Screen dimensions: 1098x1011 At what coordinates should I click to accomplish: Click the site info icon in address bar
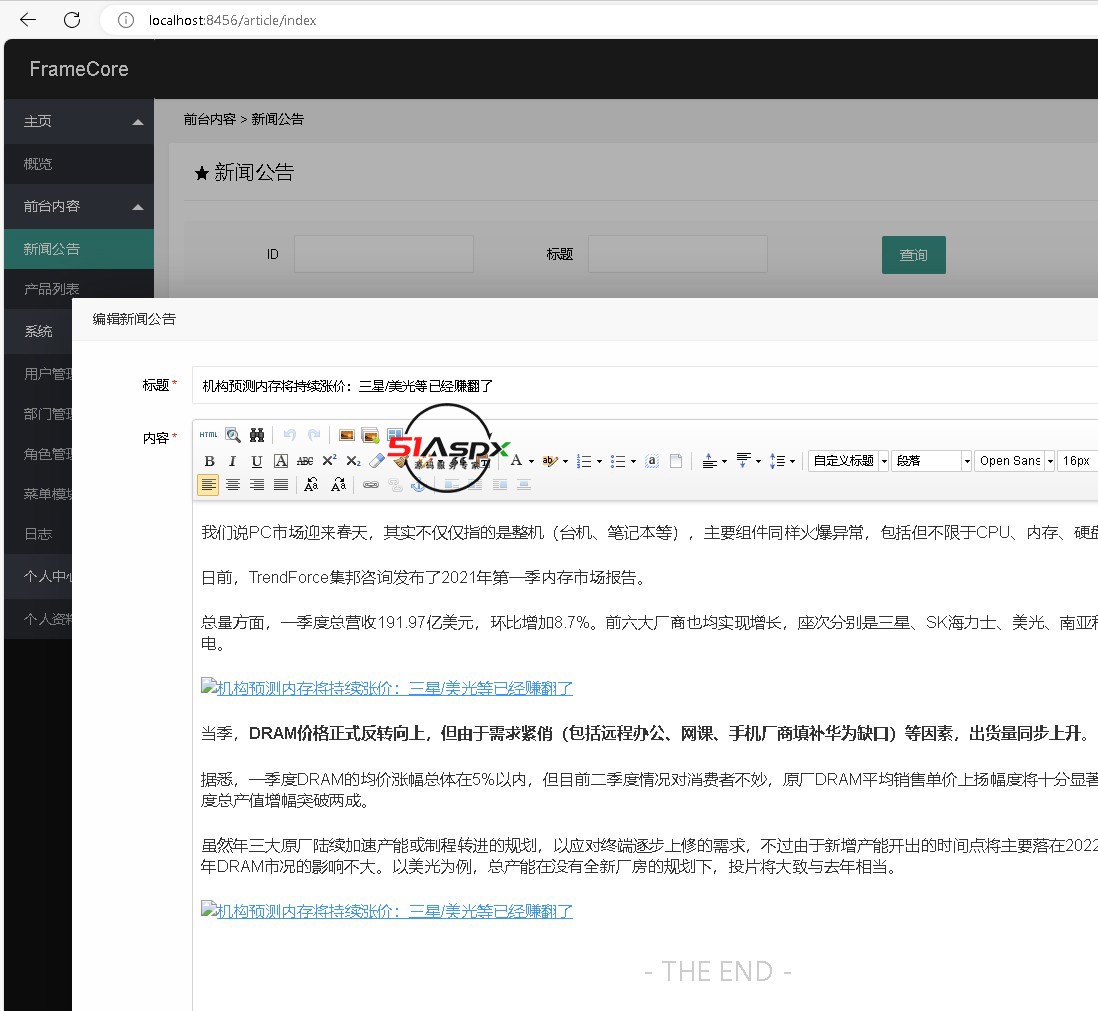126,20
